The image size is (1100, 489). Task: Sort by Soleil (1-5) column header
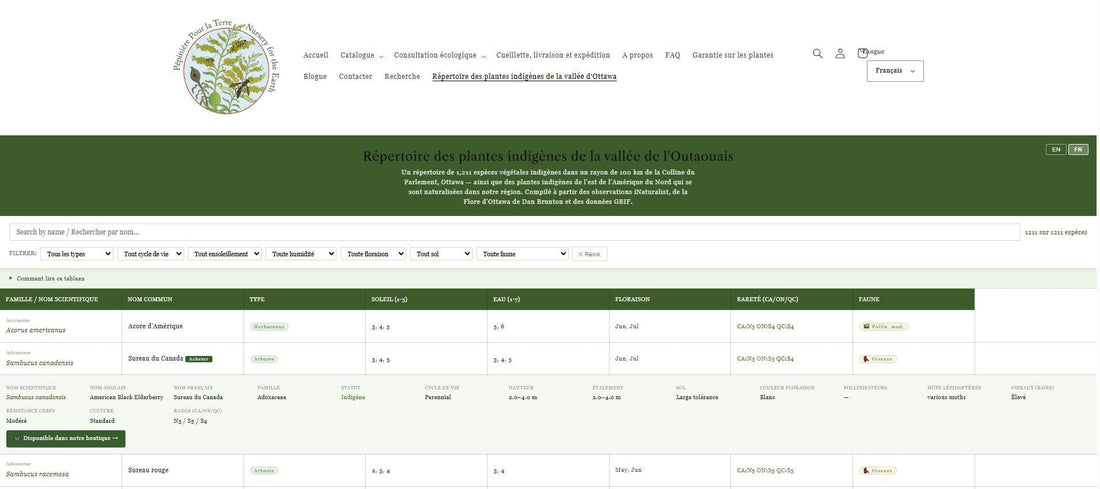(427, 299)
